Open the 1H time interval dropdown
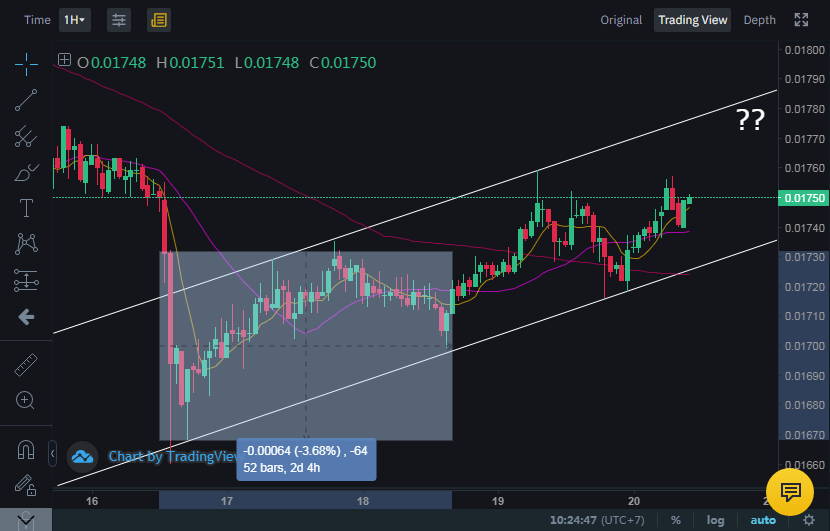The image size is (830, 531). (x=75, y=20)
